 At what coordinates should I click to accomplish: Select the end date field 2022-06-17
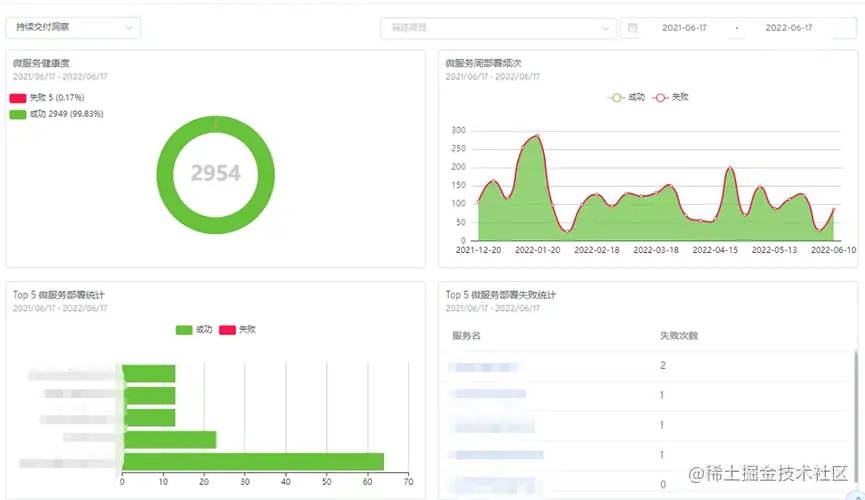788,28
